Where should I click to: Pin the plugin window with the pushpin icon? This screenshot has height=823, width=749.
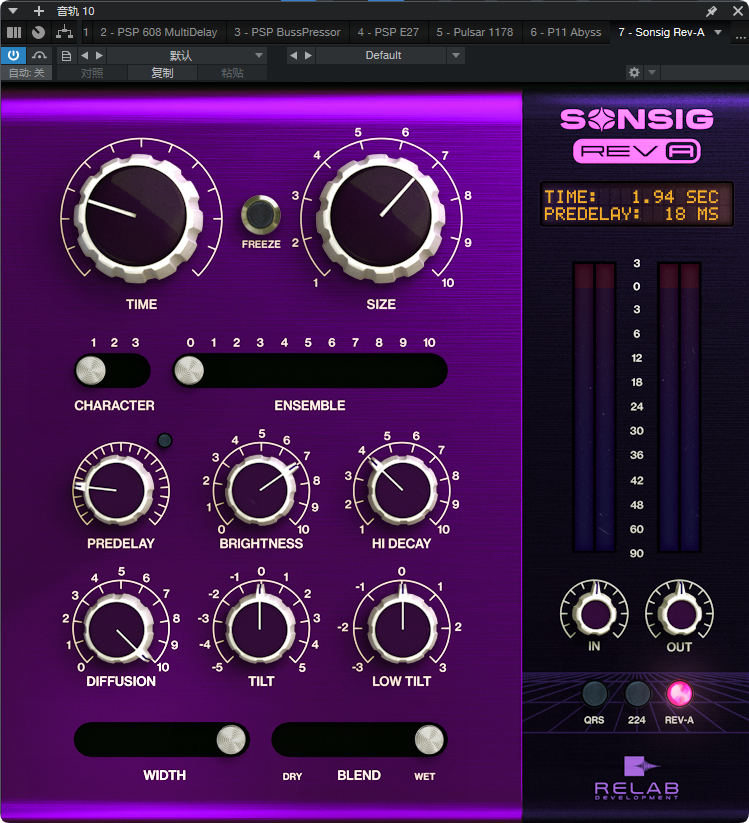(x=711, y=11)
